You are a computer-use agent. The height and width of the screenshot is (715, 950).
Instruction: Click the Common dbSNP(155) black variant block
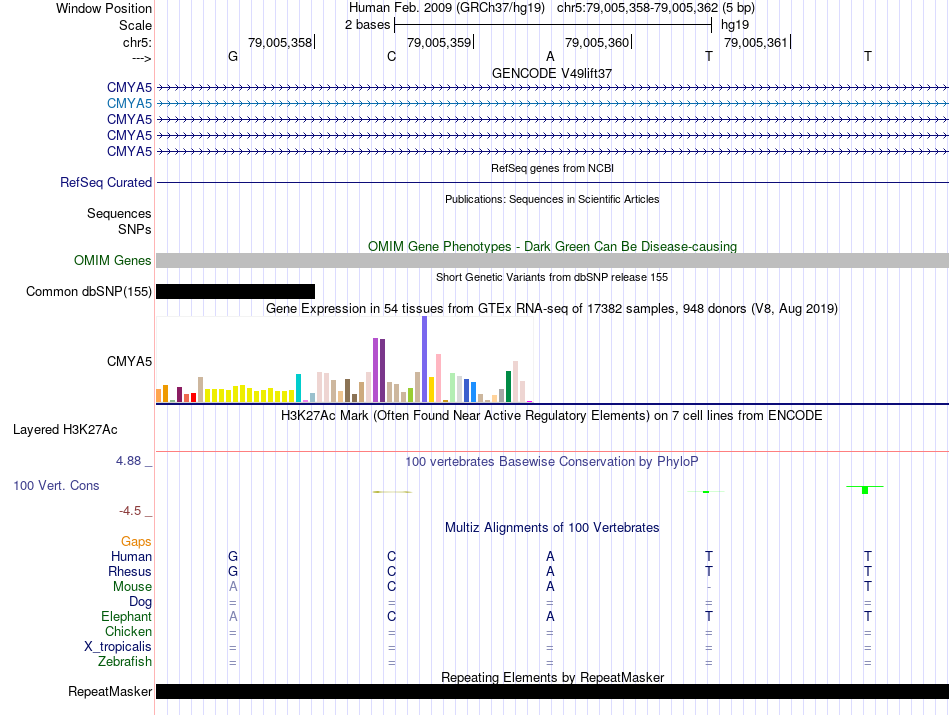coord(235,291)
